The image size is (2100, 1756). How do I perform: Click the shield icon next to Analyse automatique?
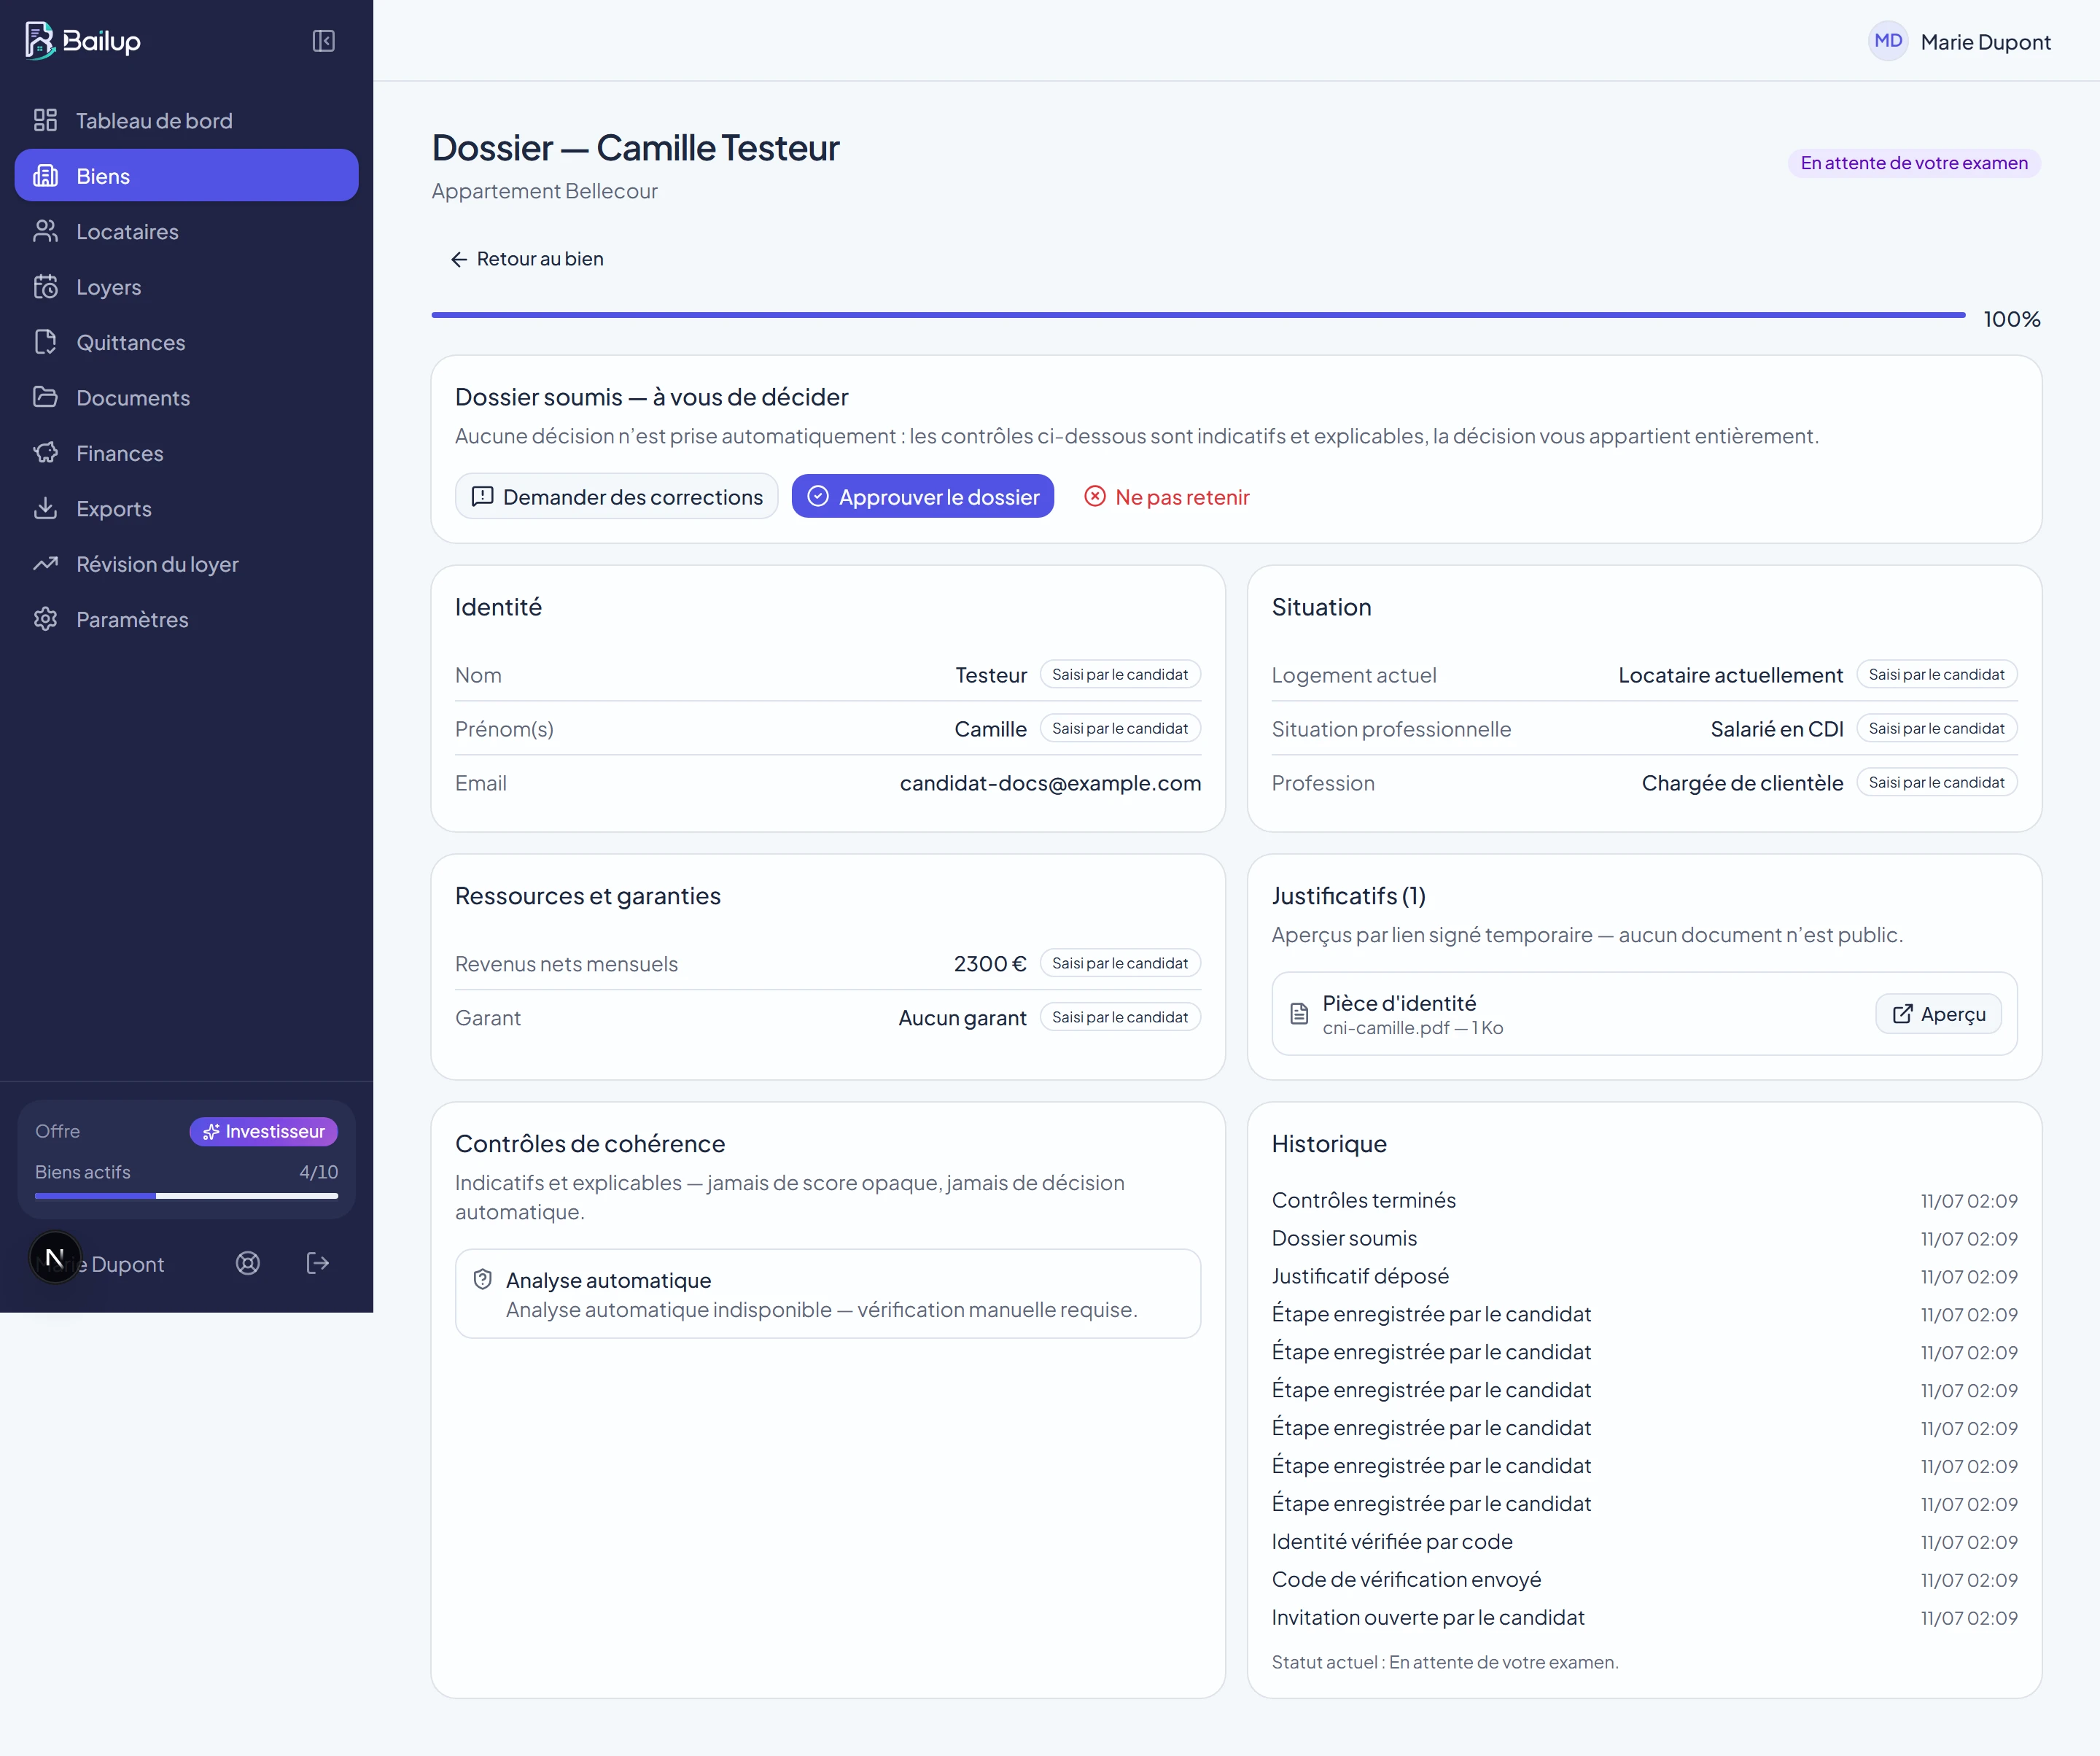coord(483,1279)
